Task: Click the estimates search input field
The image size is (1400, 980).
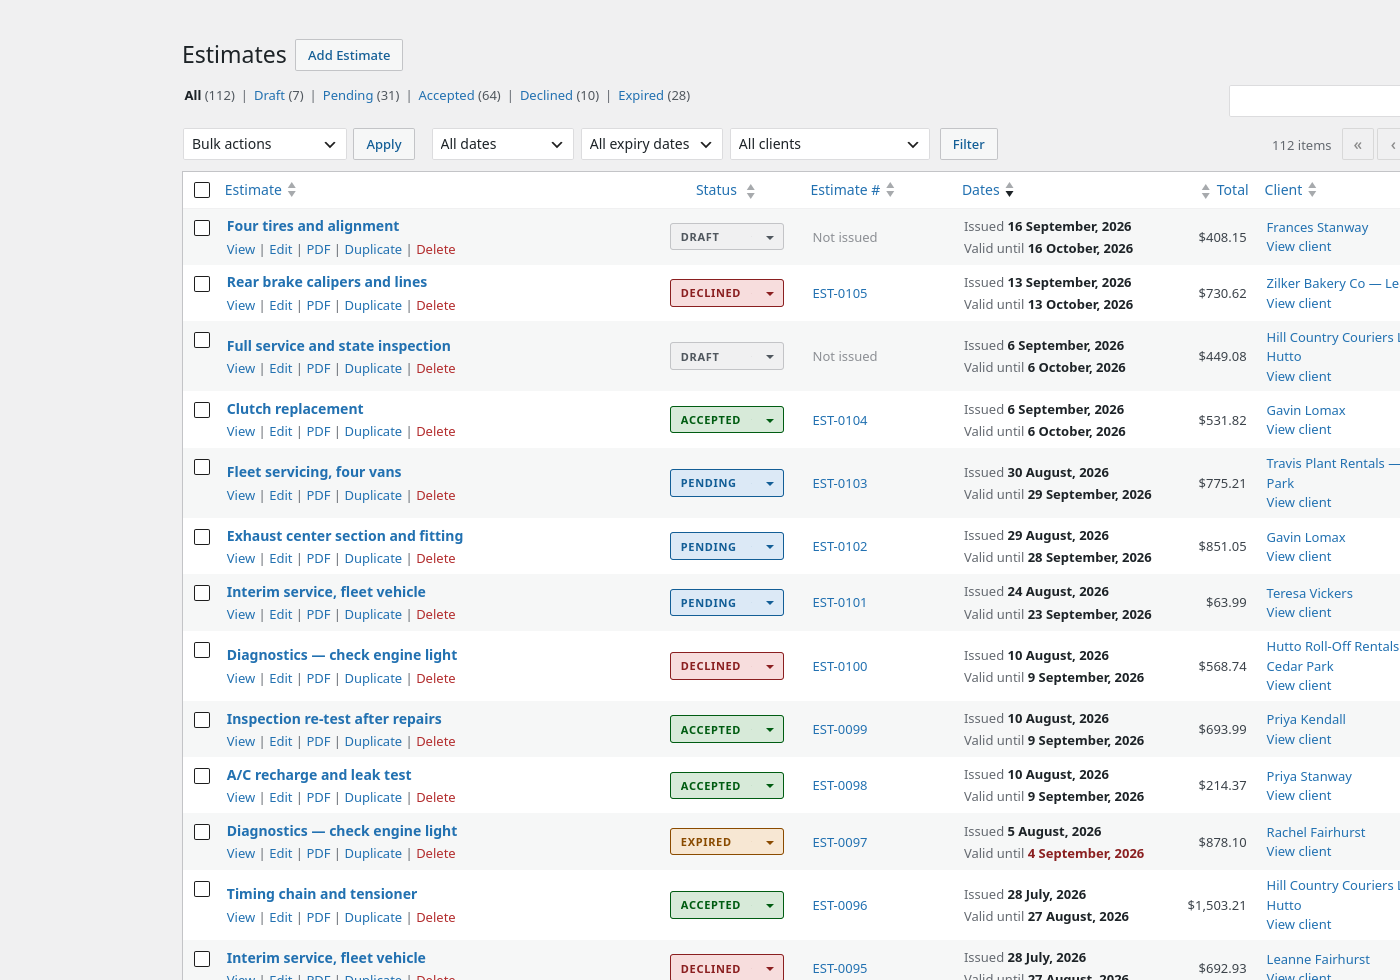Action: [x=1314, y=101]
